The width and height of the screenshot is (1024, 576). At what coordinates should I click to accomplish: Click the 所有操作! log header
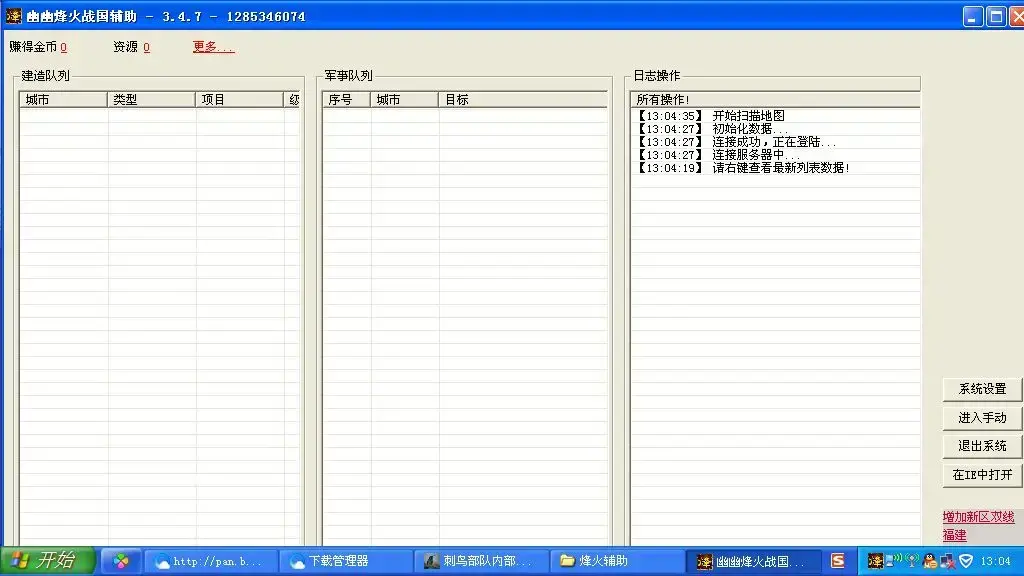click(775, 99)
